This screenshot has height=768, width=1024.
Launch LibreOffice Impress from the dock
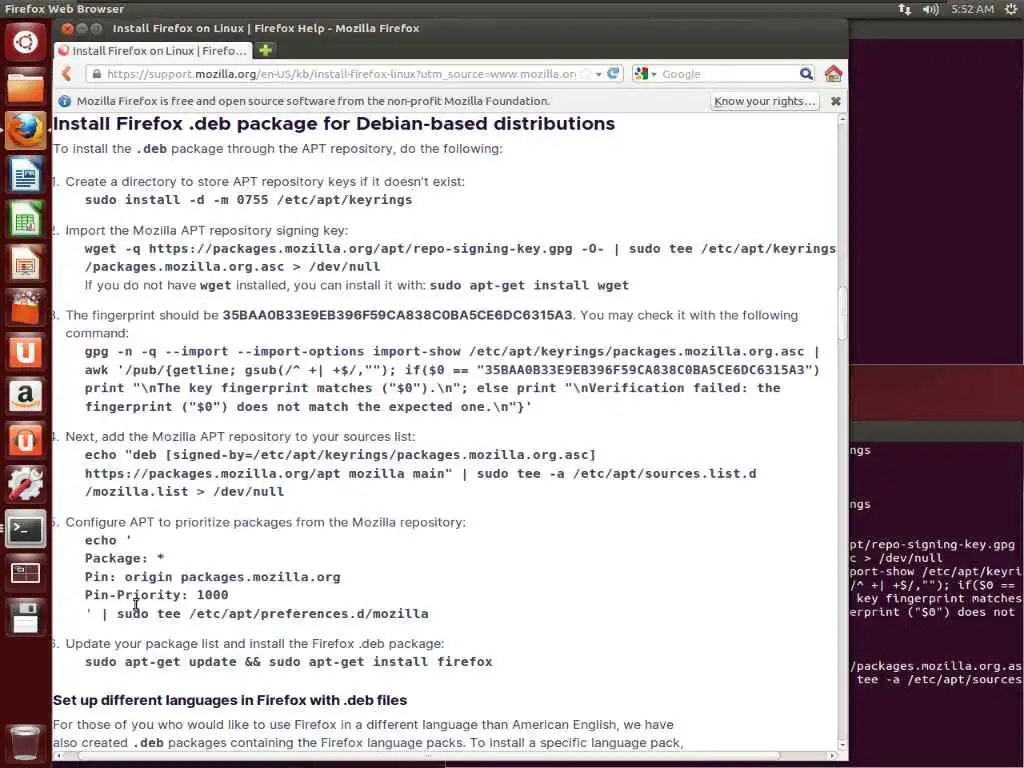point(25,264)
